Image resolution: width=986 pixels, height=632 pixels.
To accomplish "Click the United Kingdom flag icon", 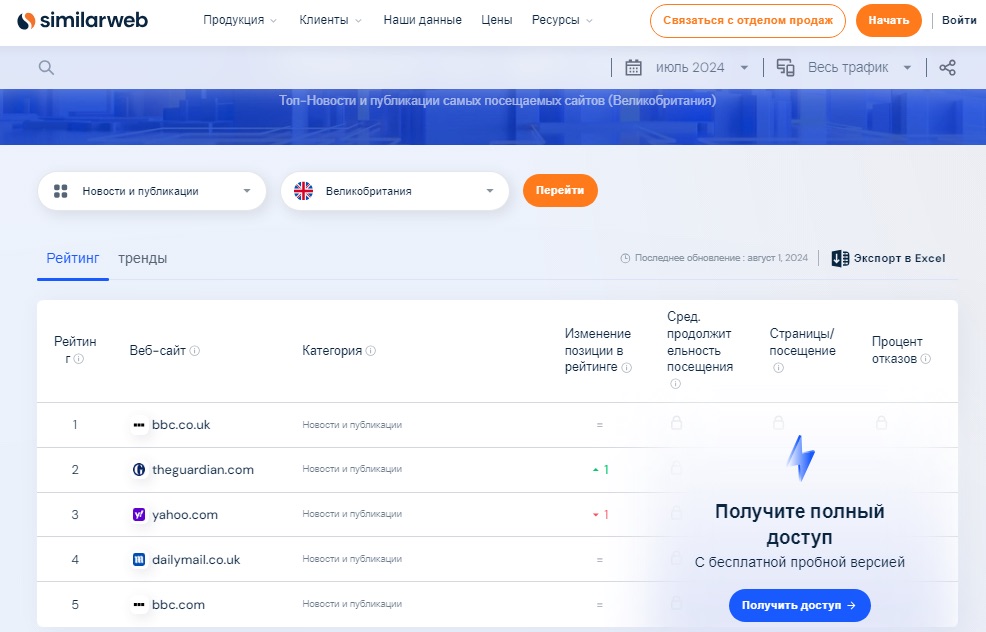I will tap(304, 191).
